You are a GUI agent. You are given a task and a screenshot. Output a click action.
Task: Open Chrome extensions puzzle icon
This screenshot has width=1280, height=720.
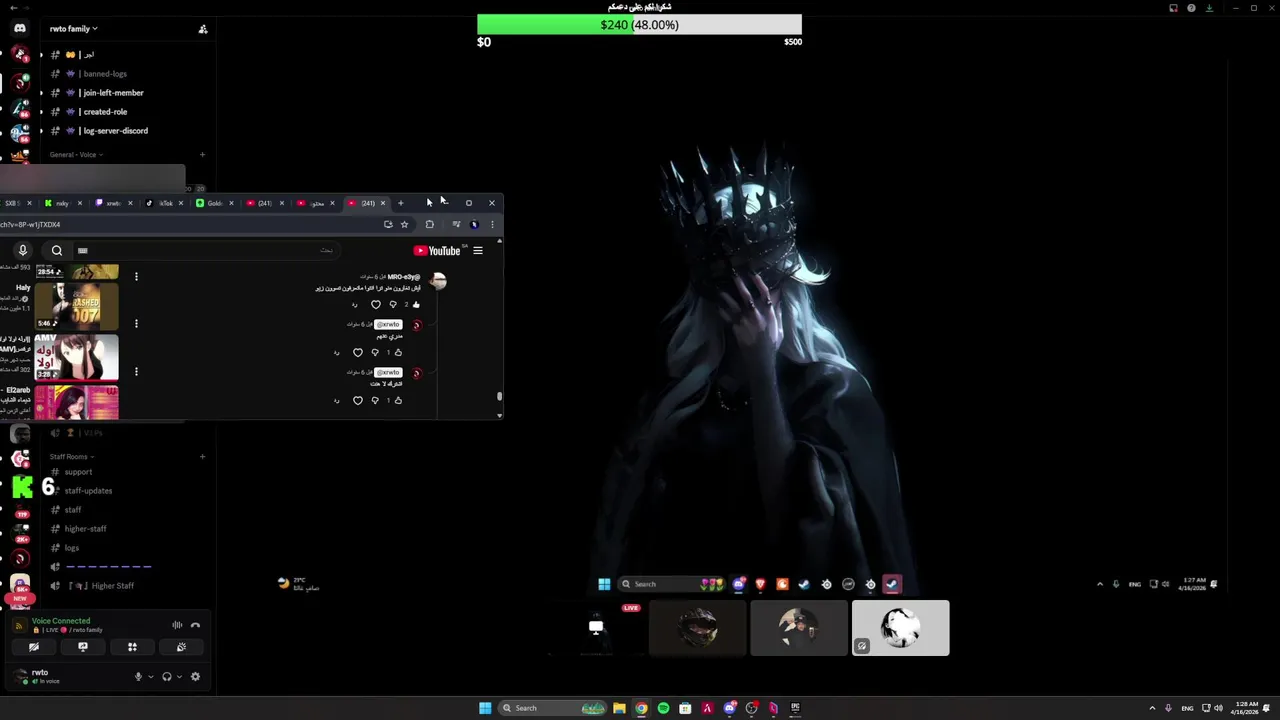(x=430, y=224)
